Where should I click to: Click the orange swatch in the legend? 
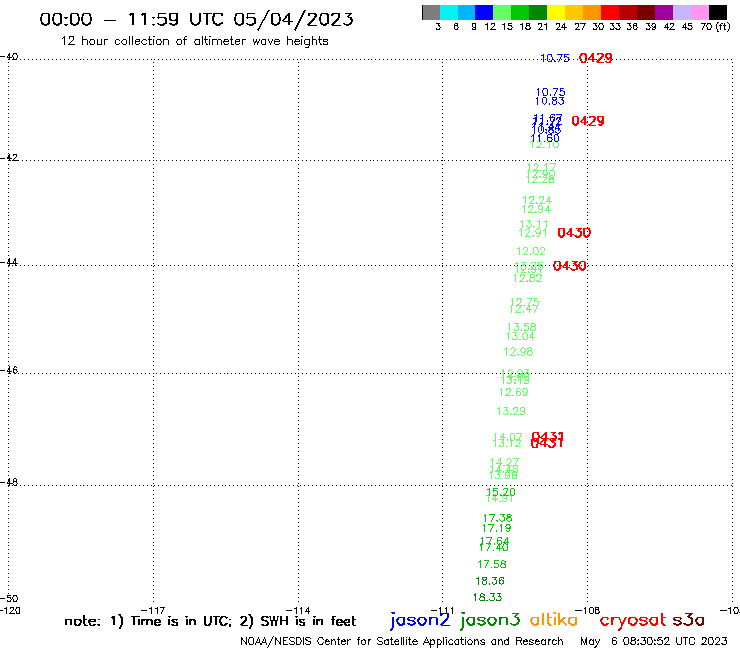pos(591,12)
